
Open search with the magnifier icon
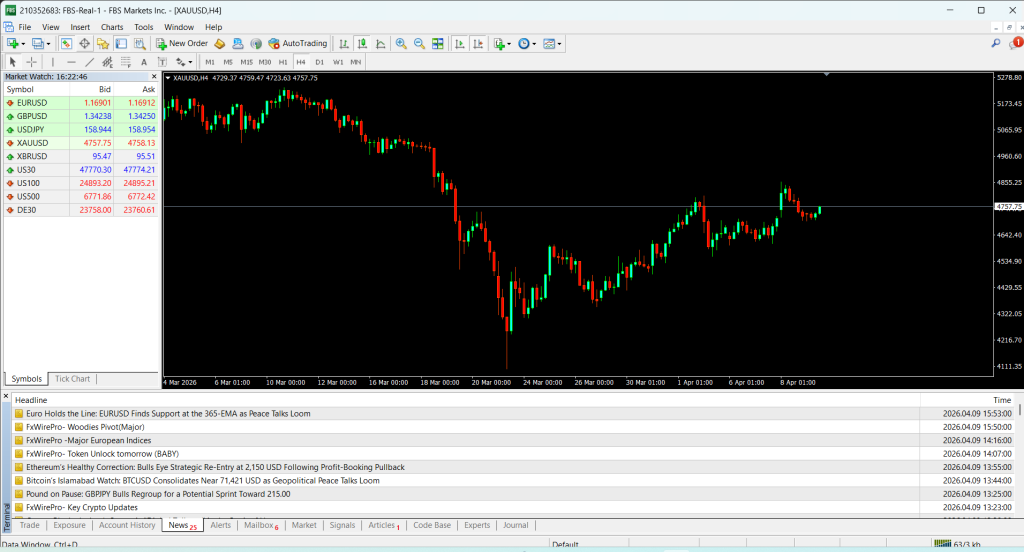click(x=995, y=44)
